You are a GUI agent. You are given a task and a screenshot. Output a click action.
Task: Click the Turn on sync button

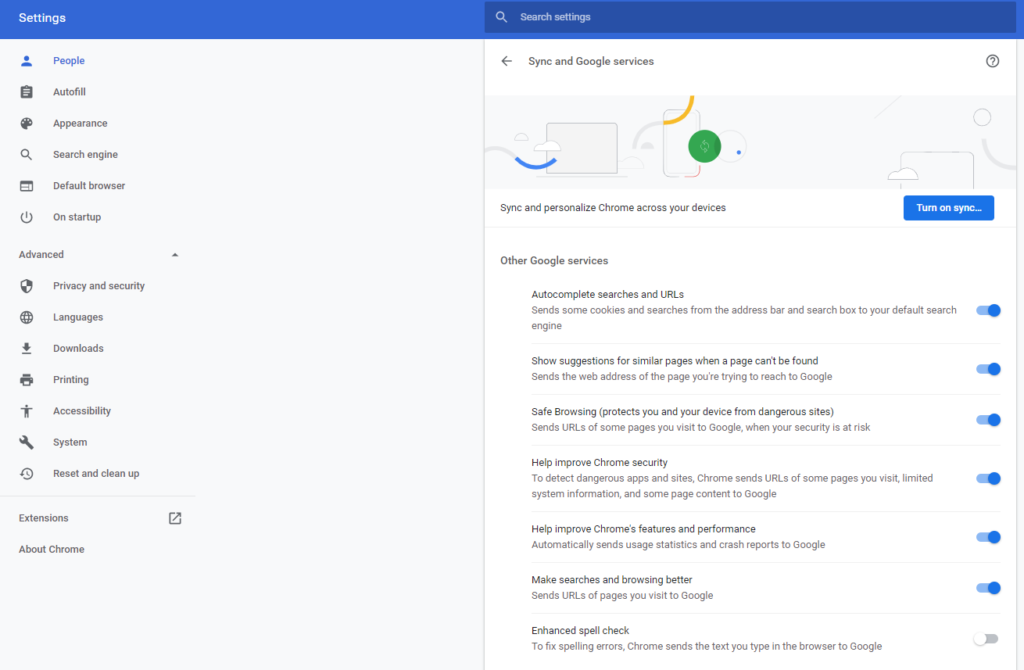pyautogui.click(x=948, y=208)
